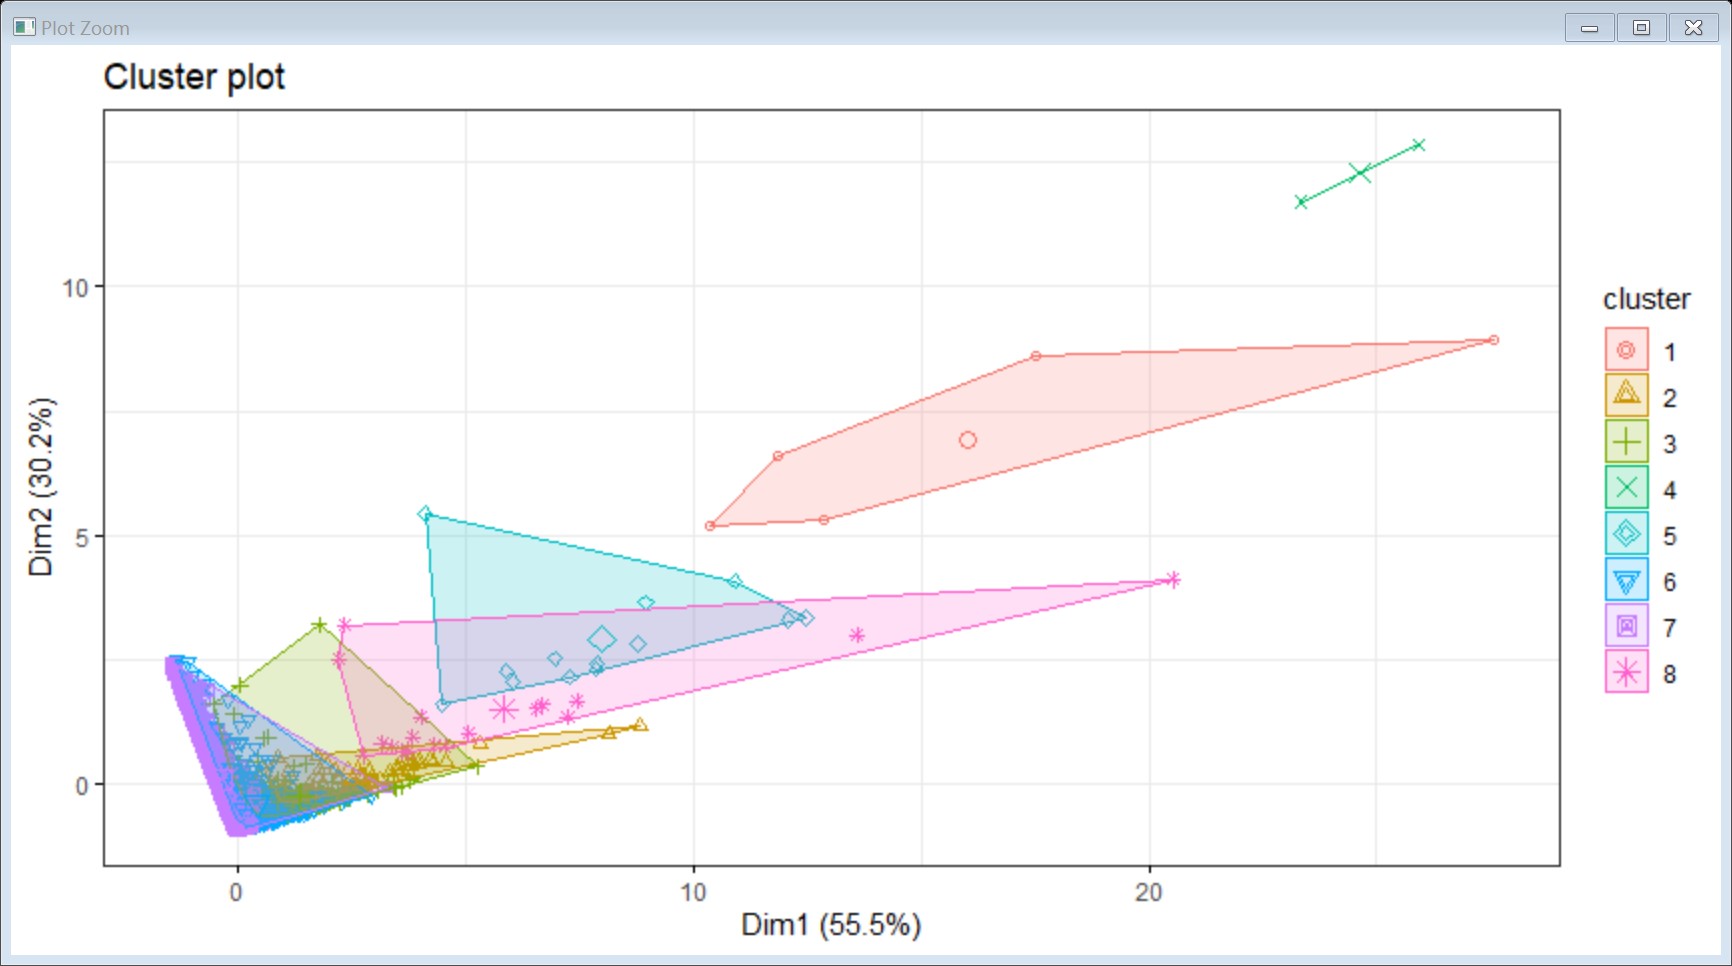Maximize the Plot Zoom window

click(x=1642, y=28)
